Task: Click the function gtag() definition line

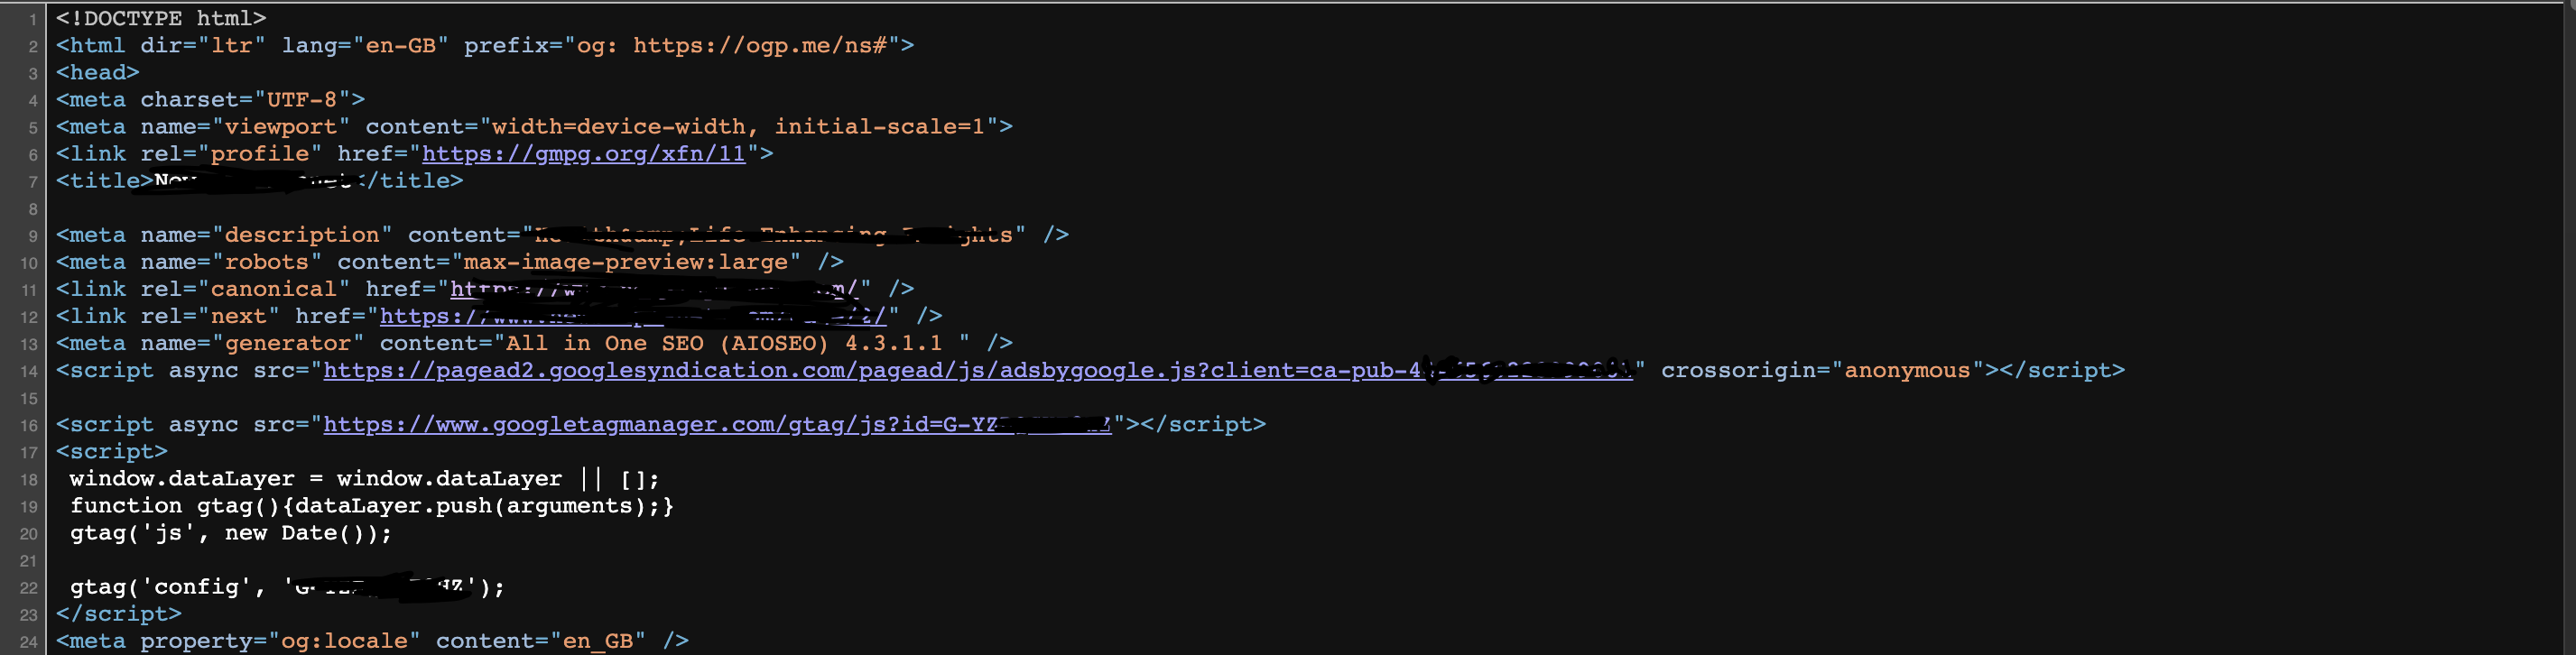Action: point(372,506)
